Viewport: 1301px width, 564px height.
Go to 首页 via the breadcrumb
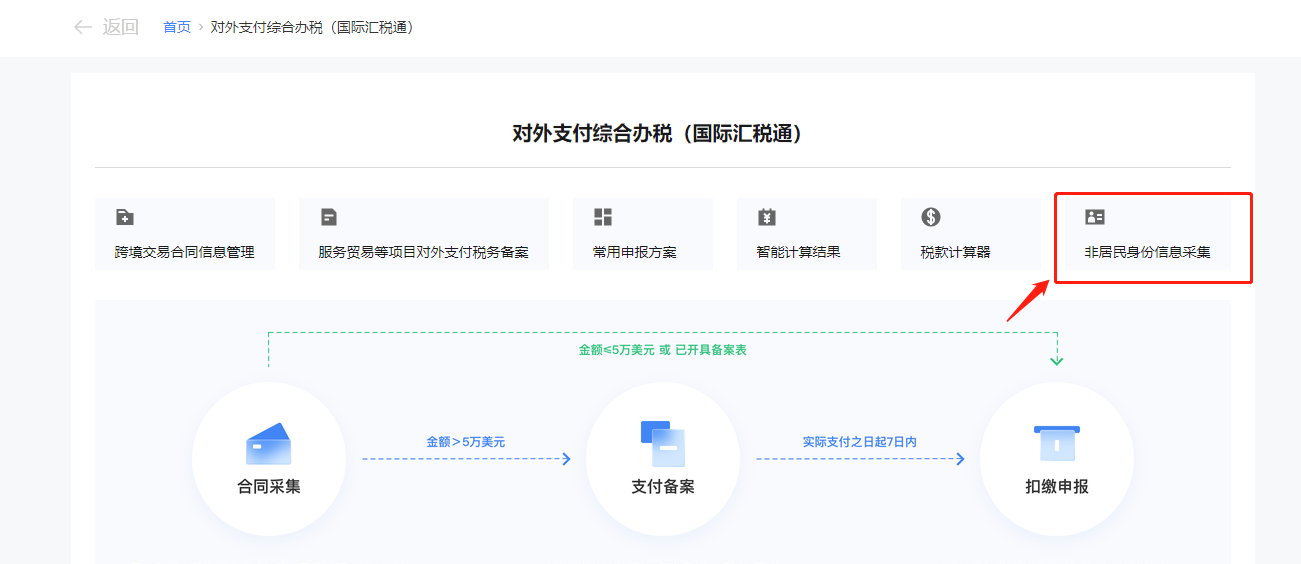tap(177, 27)
